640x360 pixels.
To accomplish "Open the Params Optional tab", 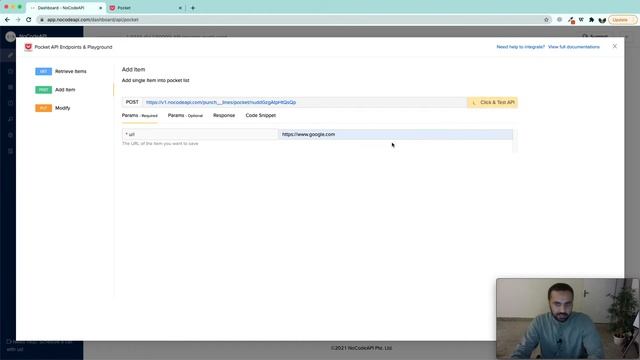I will point(185,116).
